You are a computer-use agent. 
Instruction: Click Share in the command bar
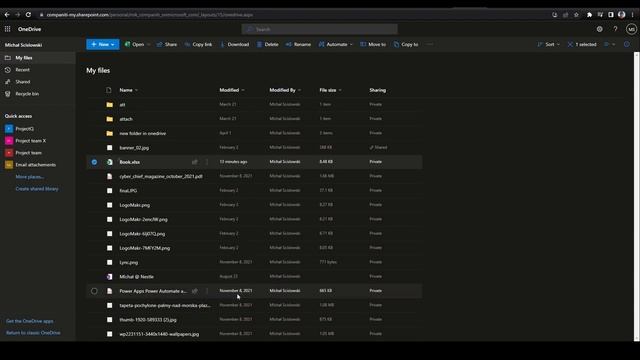pos(167,44)
